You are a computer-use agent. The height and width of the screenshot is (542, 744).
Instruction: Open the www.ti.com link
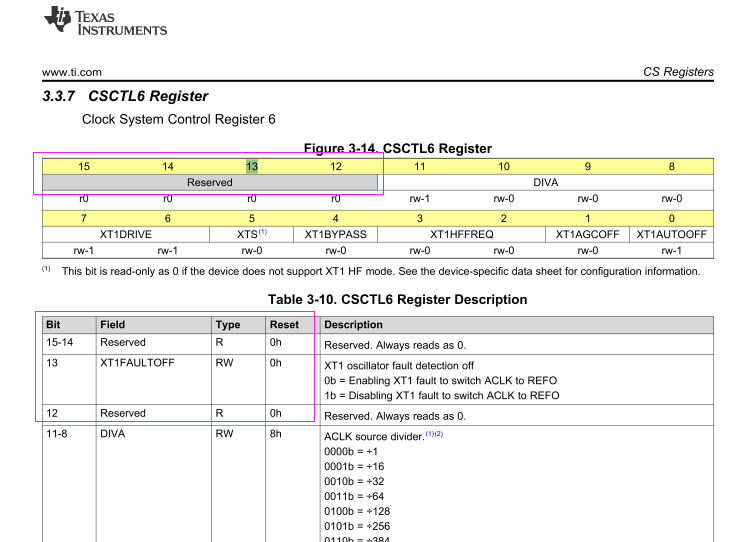(72, 72)
